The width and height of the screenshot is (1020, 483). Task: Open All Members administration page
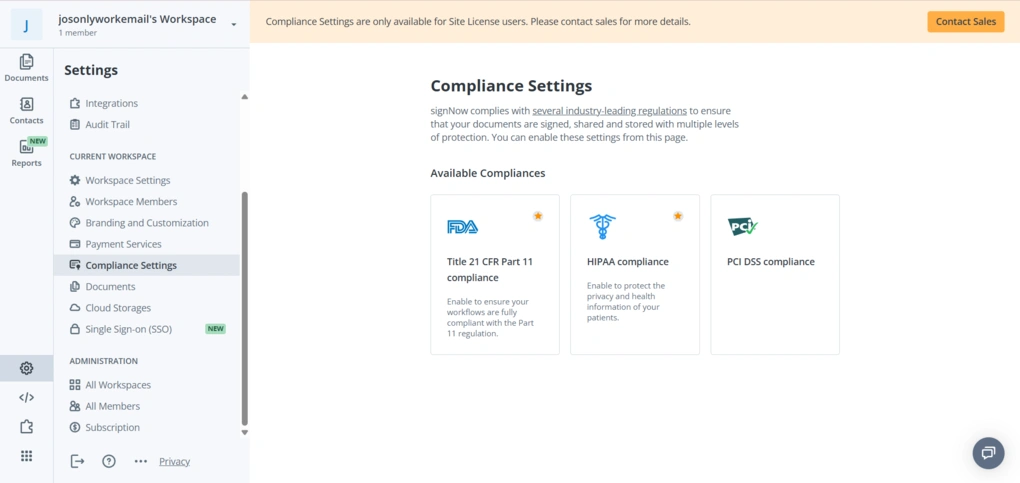(x=113, y=406)
